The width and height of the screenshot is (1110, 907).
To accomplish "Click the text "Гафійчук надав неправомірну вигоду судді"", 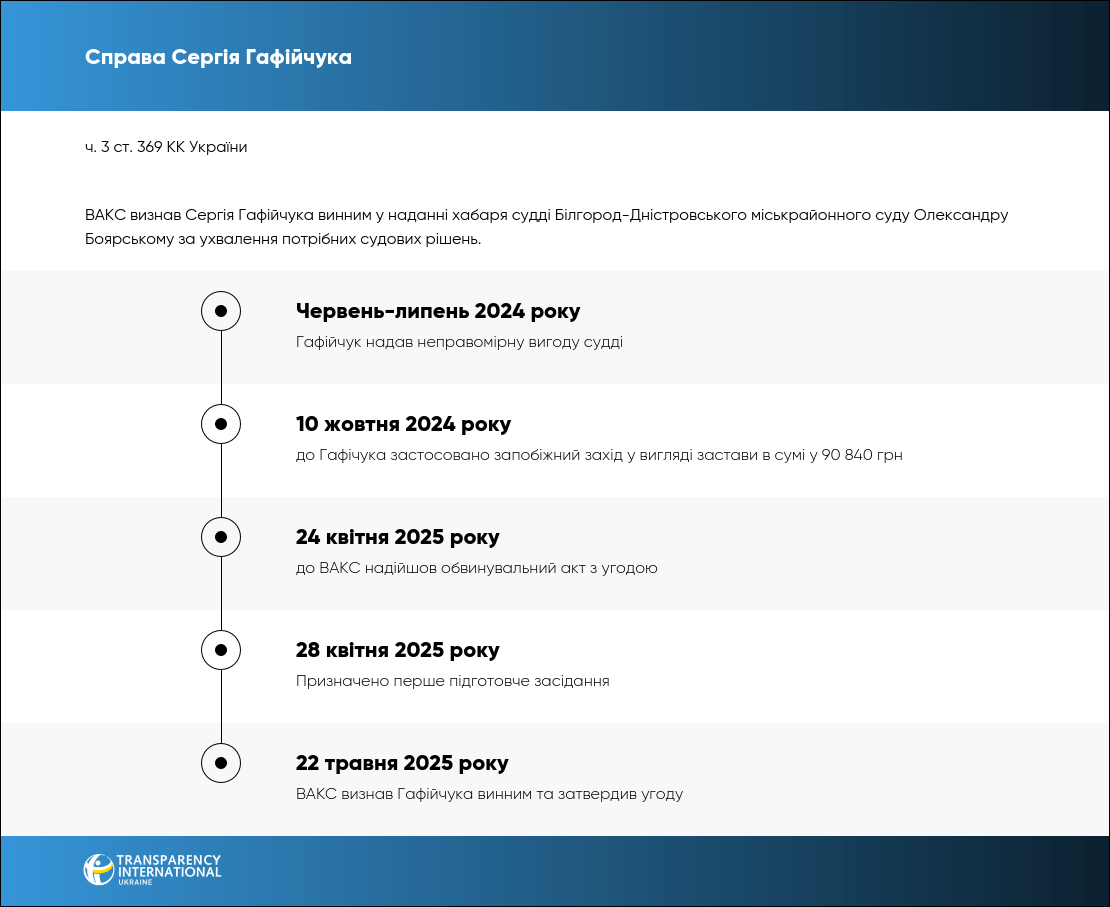I will pos(459,342).
